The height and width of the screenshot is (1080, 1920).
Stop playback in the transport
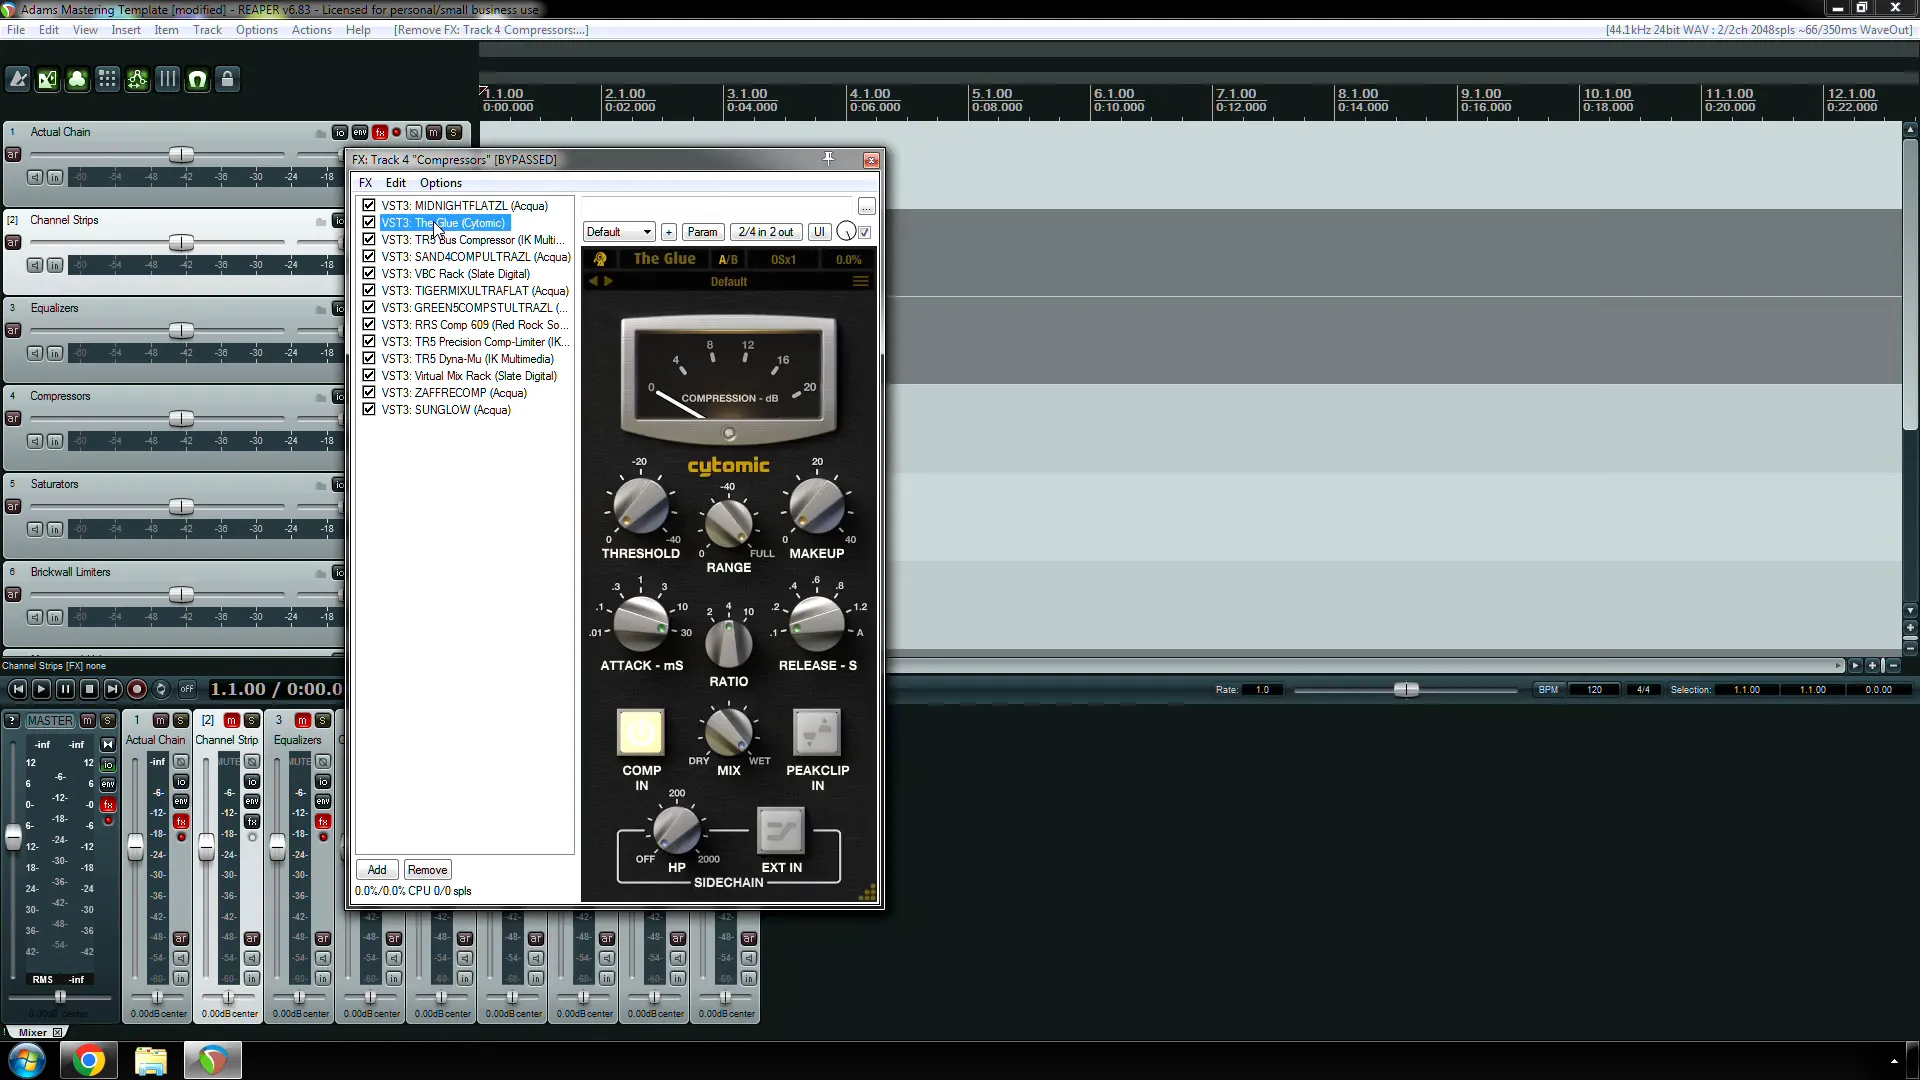pyautogui.click(x=89, y=689)
